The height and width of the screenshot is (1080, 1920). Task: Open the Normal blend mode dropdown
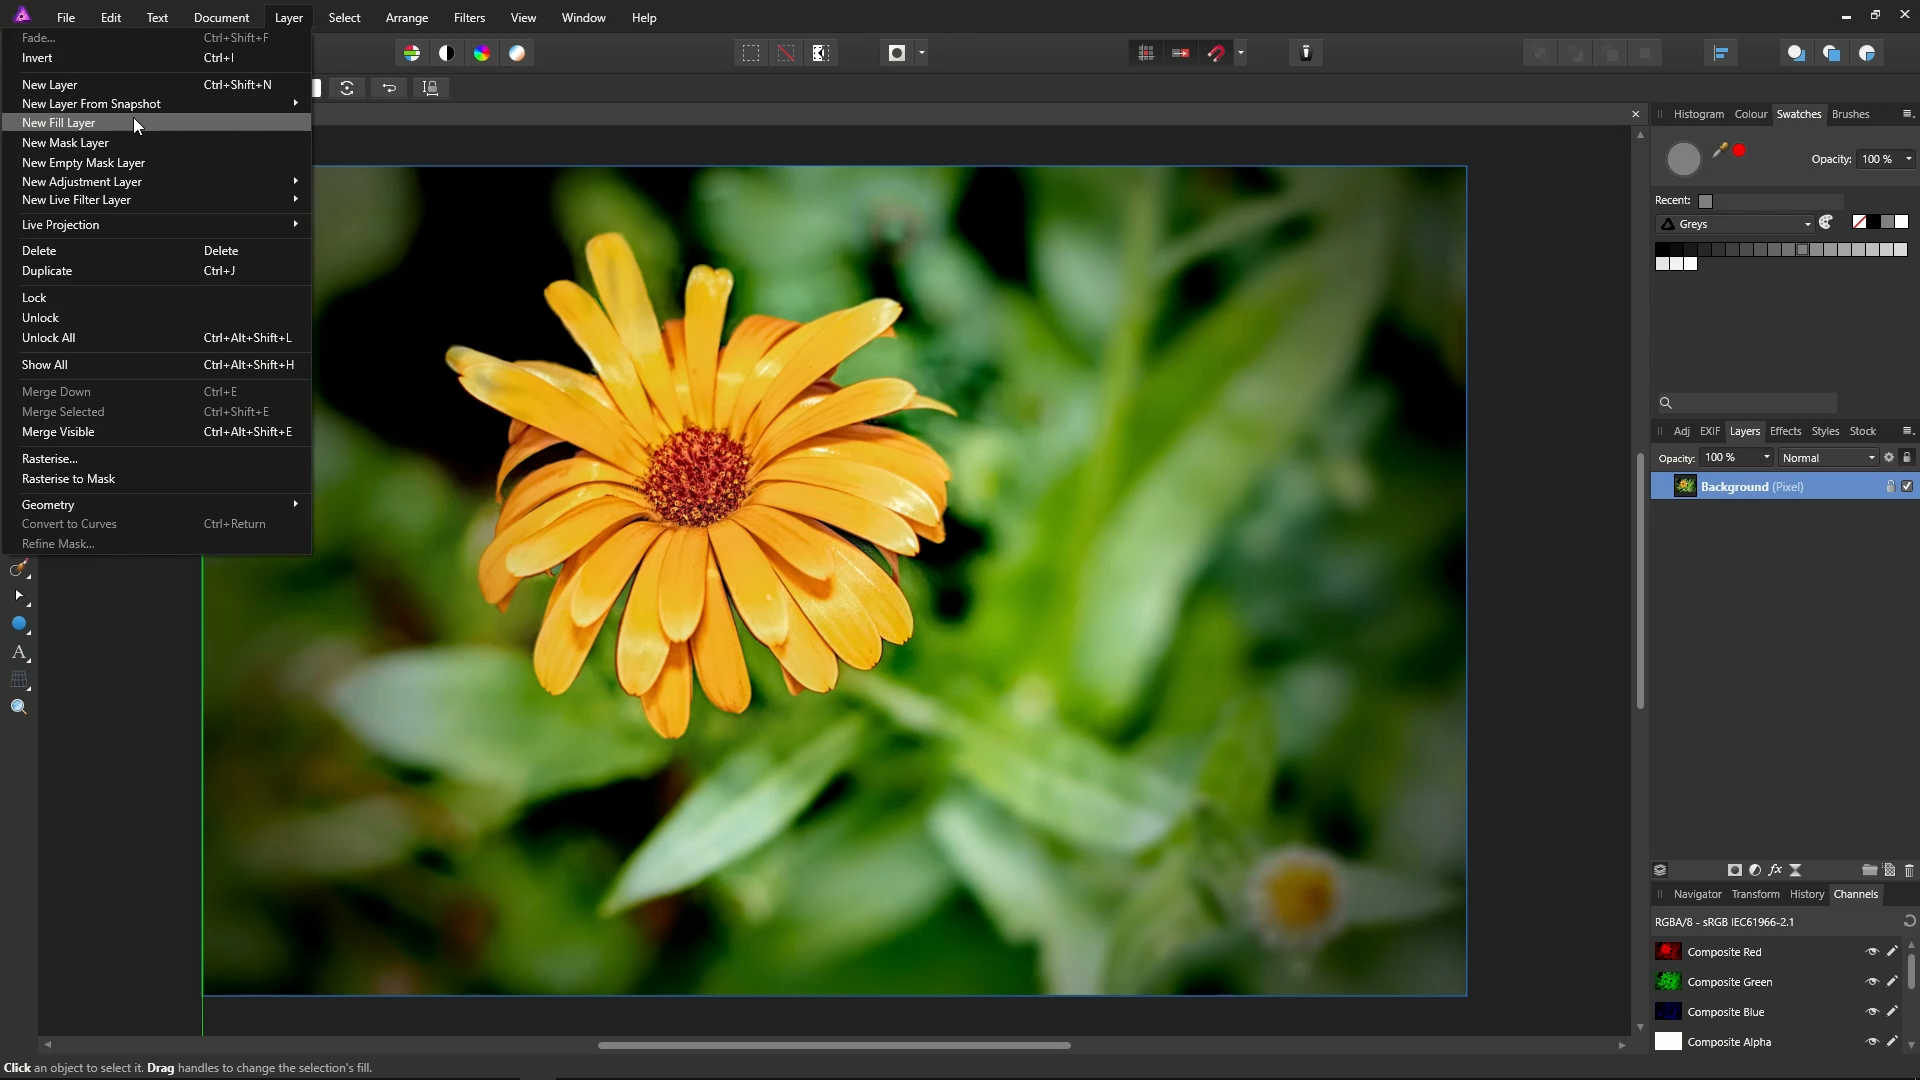pyautogui.click(x=1828, y=458)
